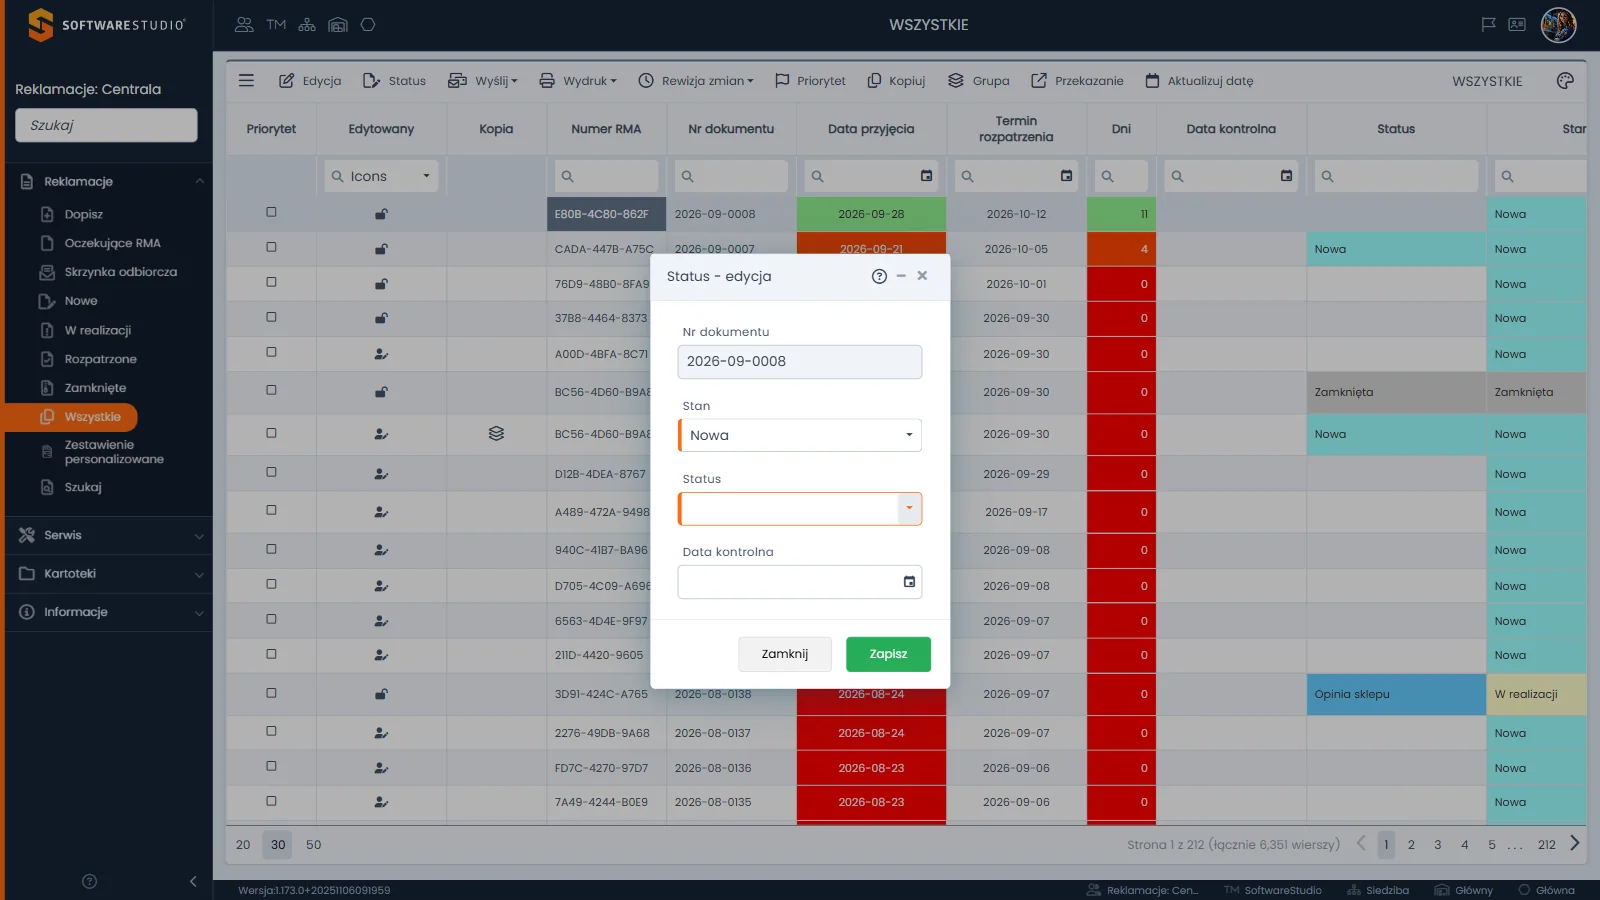This screenshot has width=1600, height=900.
Task: Click the TM icon in top bar
Action: pos(276,25)
